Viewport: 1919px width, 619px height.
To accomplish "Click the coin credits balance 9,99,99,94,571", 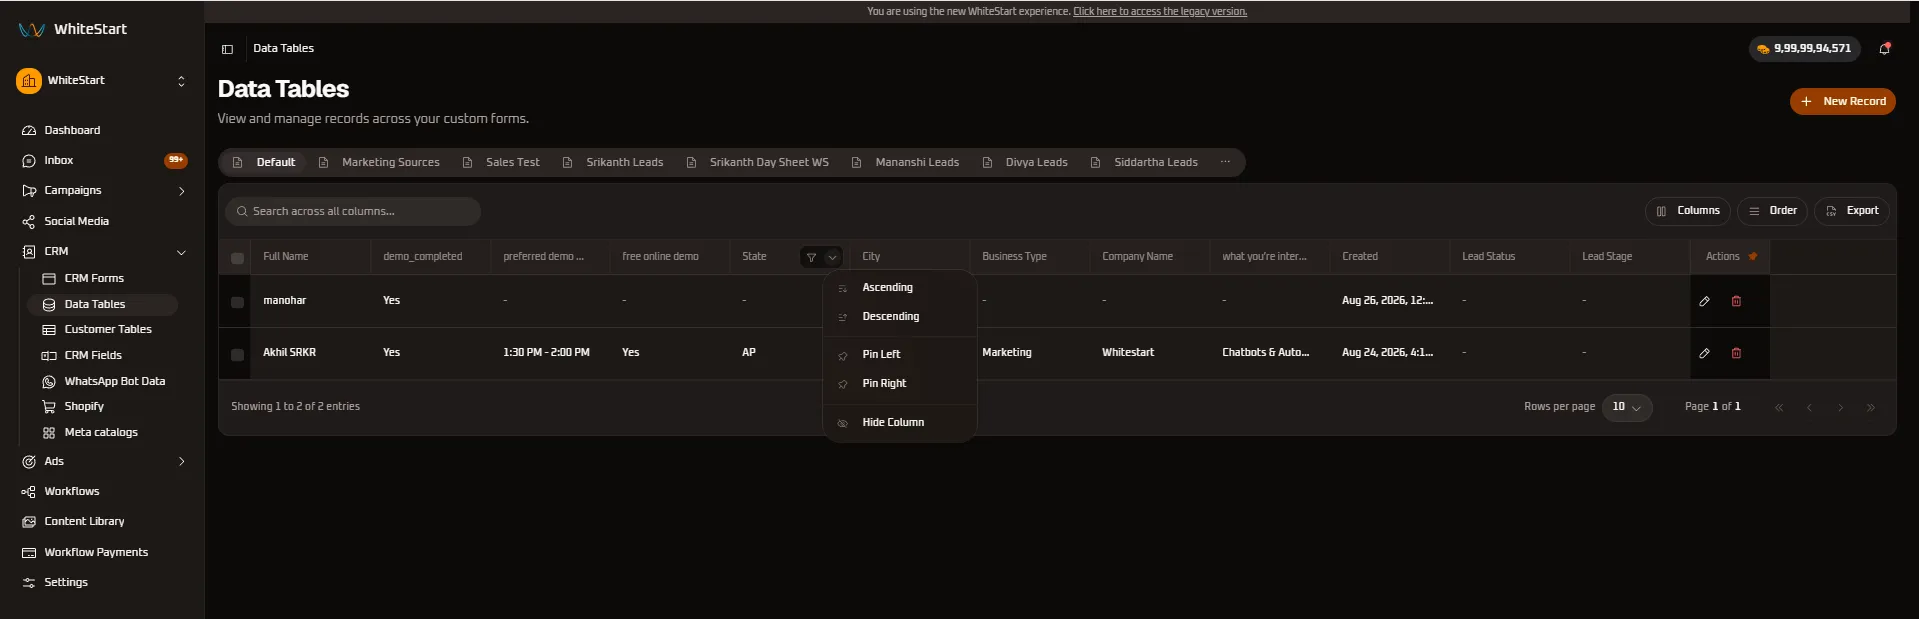I will tap(1804, 48).
